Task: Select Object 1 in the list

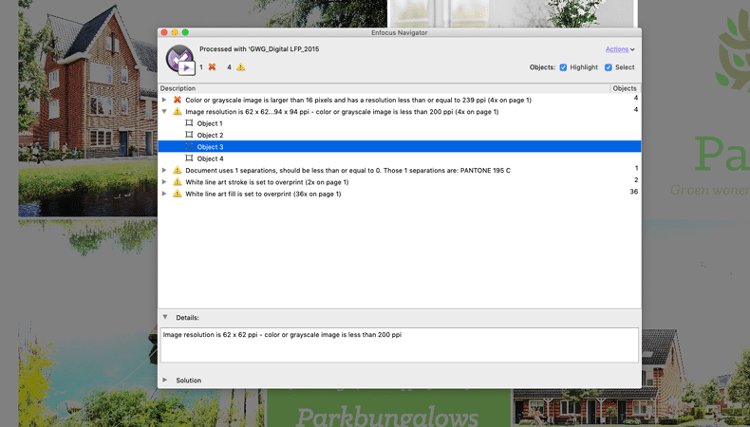Action: point(209,123)
